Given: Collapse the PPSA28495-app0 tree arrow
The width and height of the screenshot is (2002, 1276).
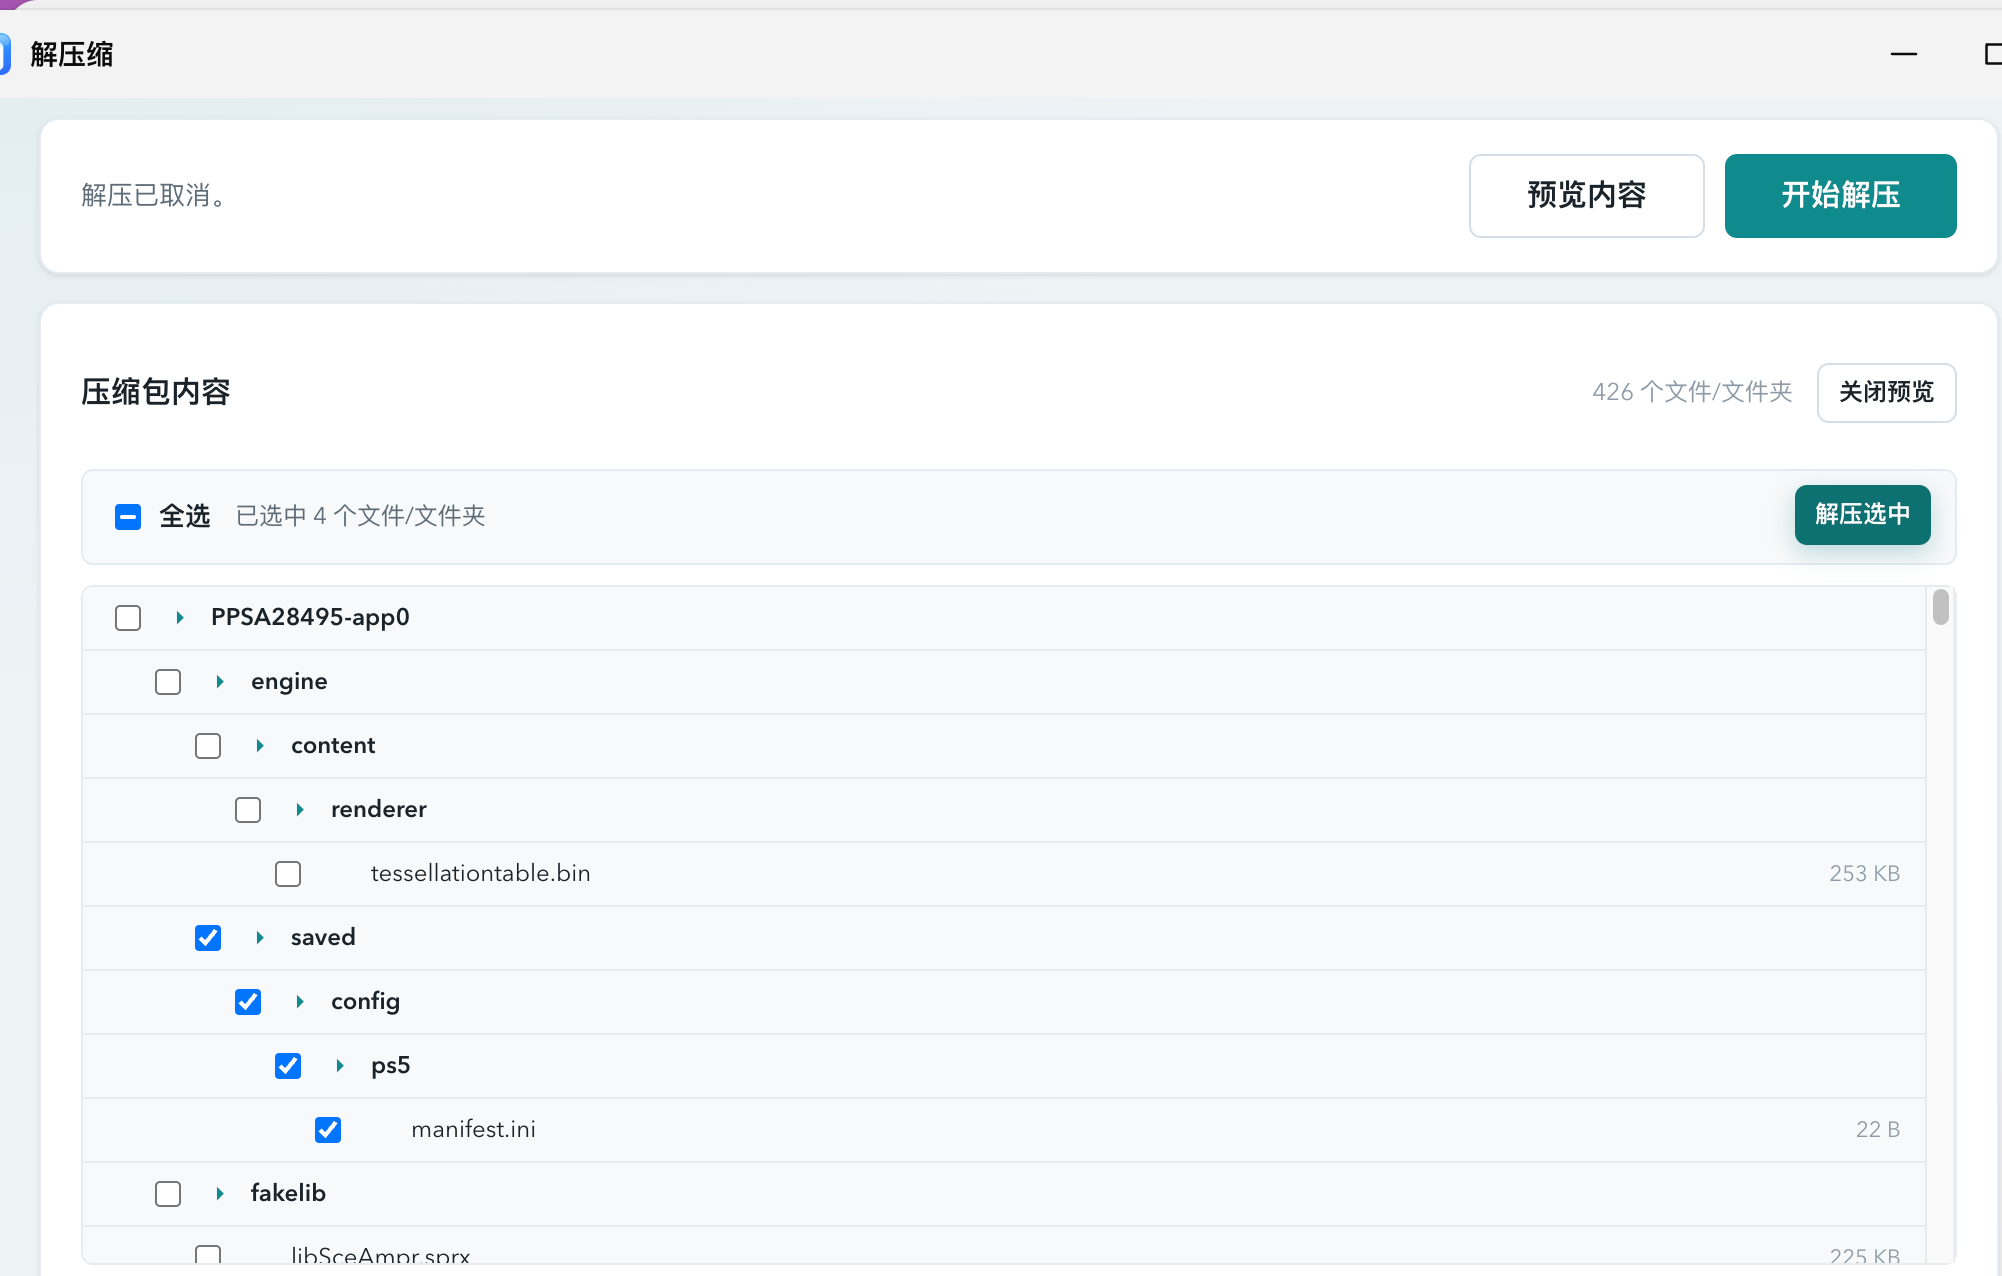Looking at the screenshot, I should coord(180,618).
